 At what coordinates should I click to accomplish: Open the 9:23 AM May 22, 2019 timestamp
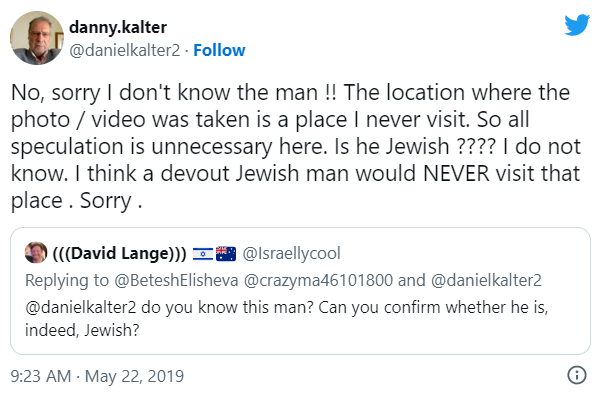[97, 376]
